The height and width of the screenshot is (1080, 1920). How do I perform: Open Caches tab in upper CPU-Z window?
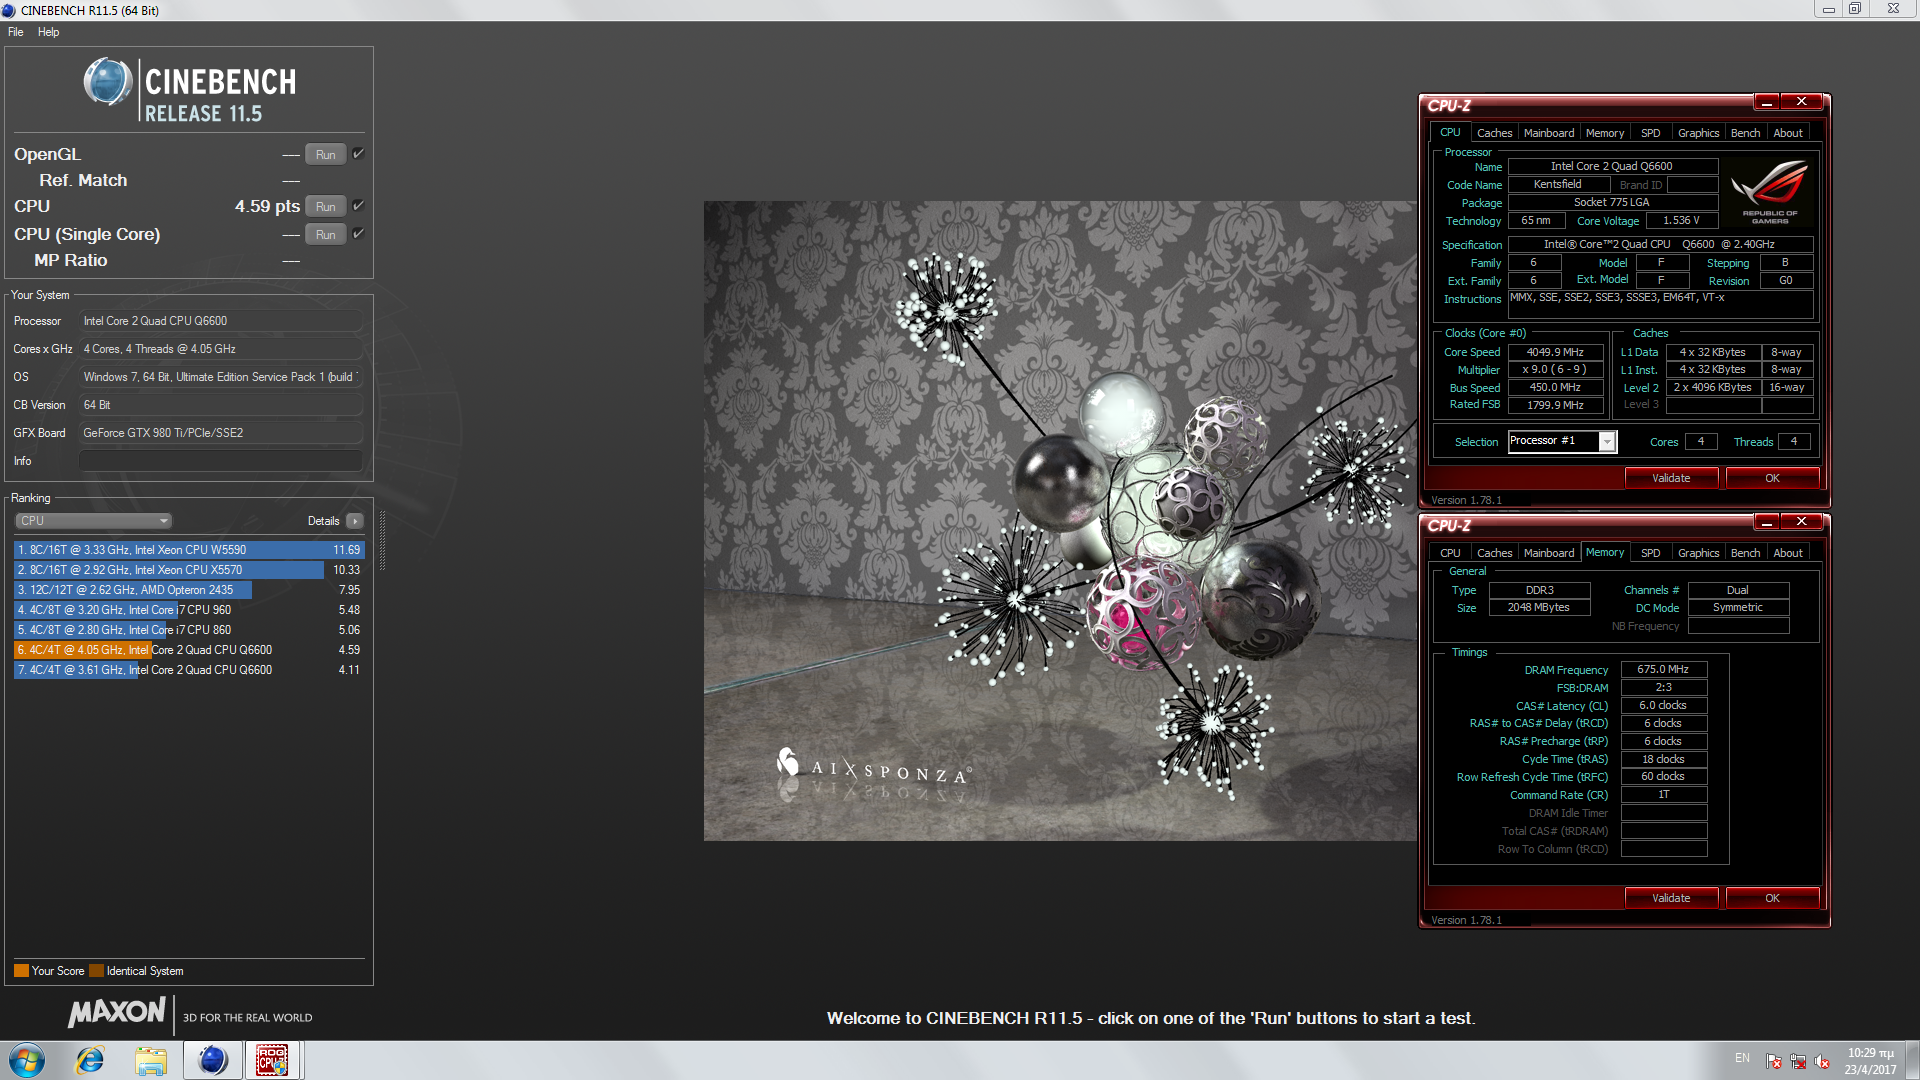coord(1494,133)
